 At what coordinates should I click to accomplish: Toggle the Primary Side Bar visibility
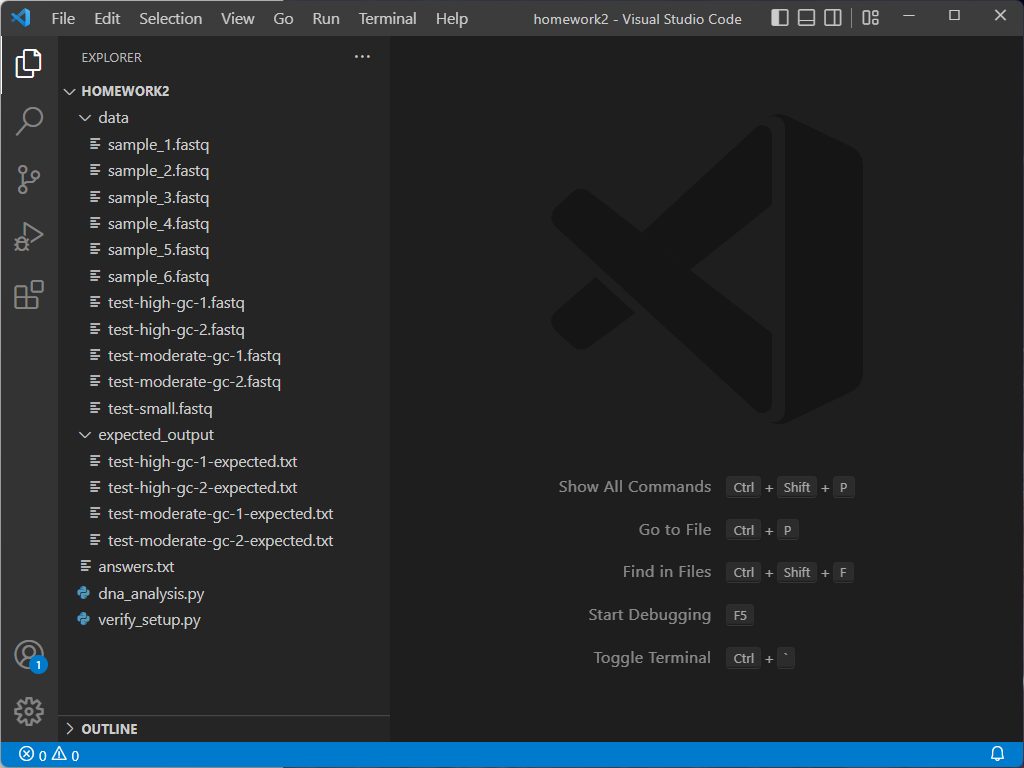pyautogui.click(x=779, y=17)
